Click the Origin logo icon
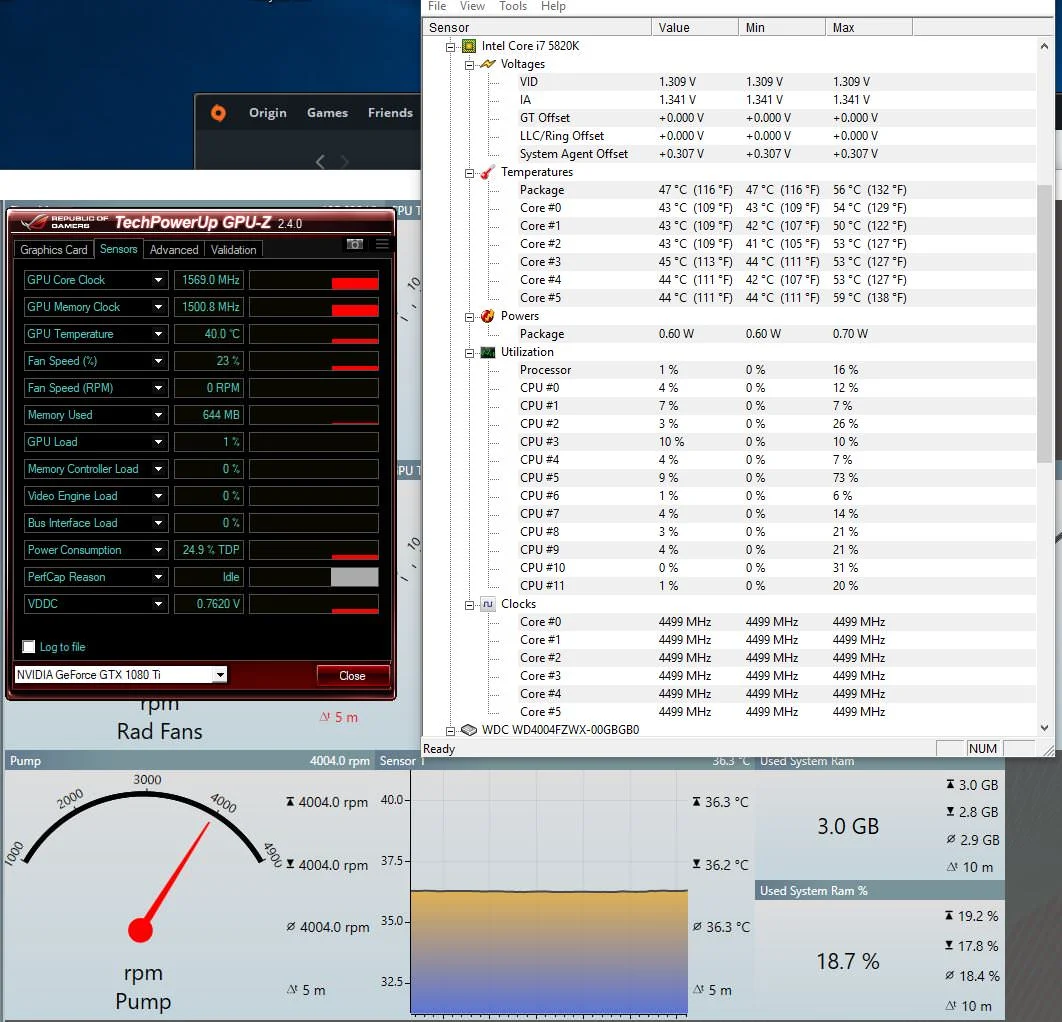The height and width of the screenshot is (1022, 1062). 218,112
